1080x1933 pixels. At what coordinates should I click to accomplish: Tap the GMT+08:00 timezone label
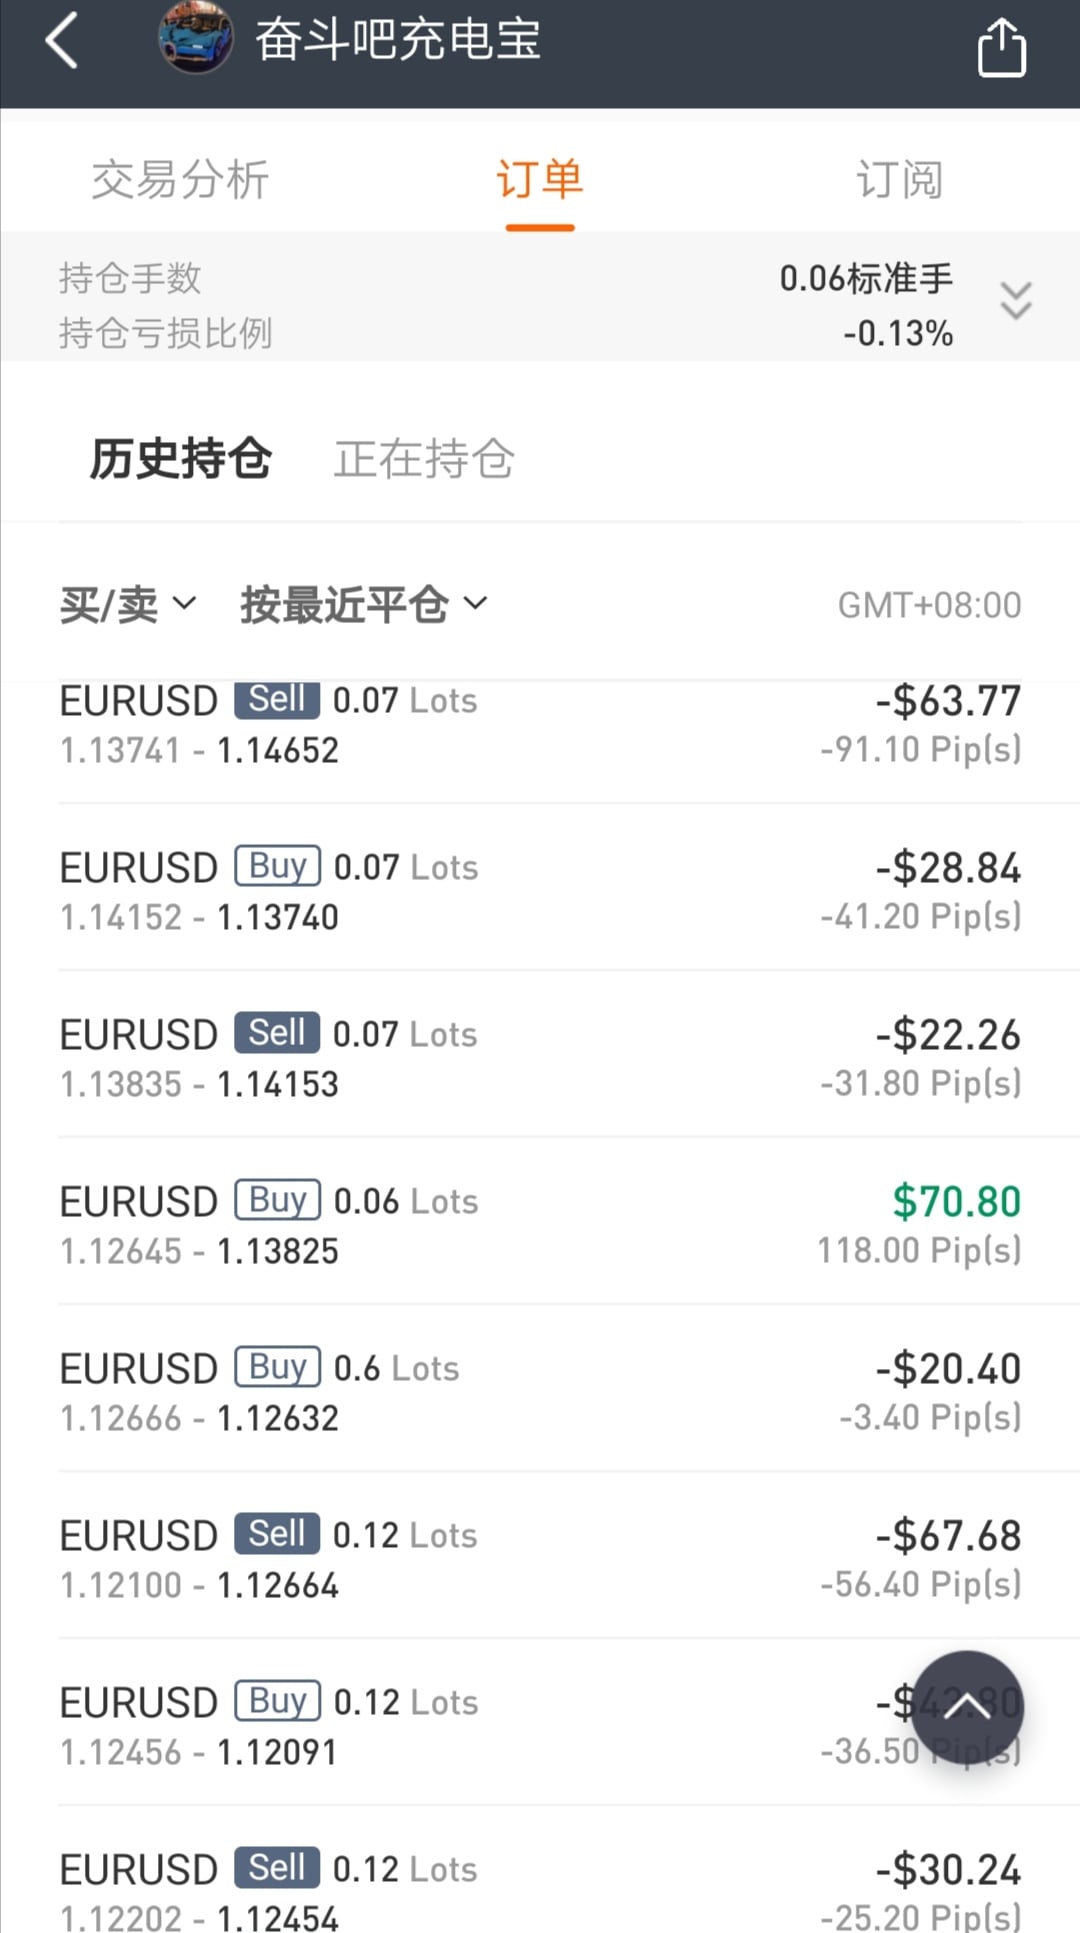(x=929, y=605)
